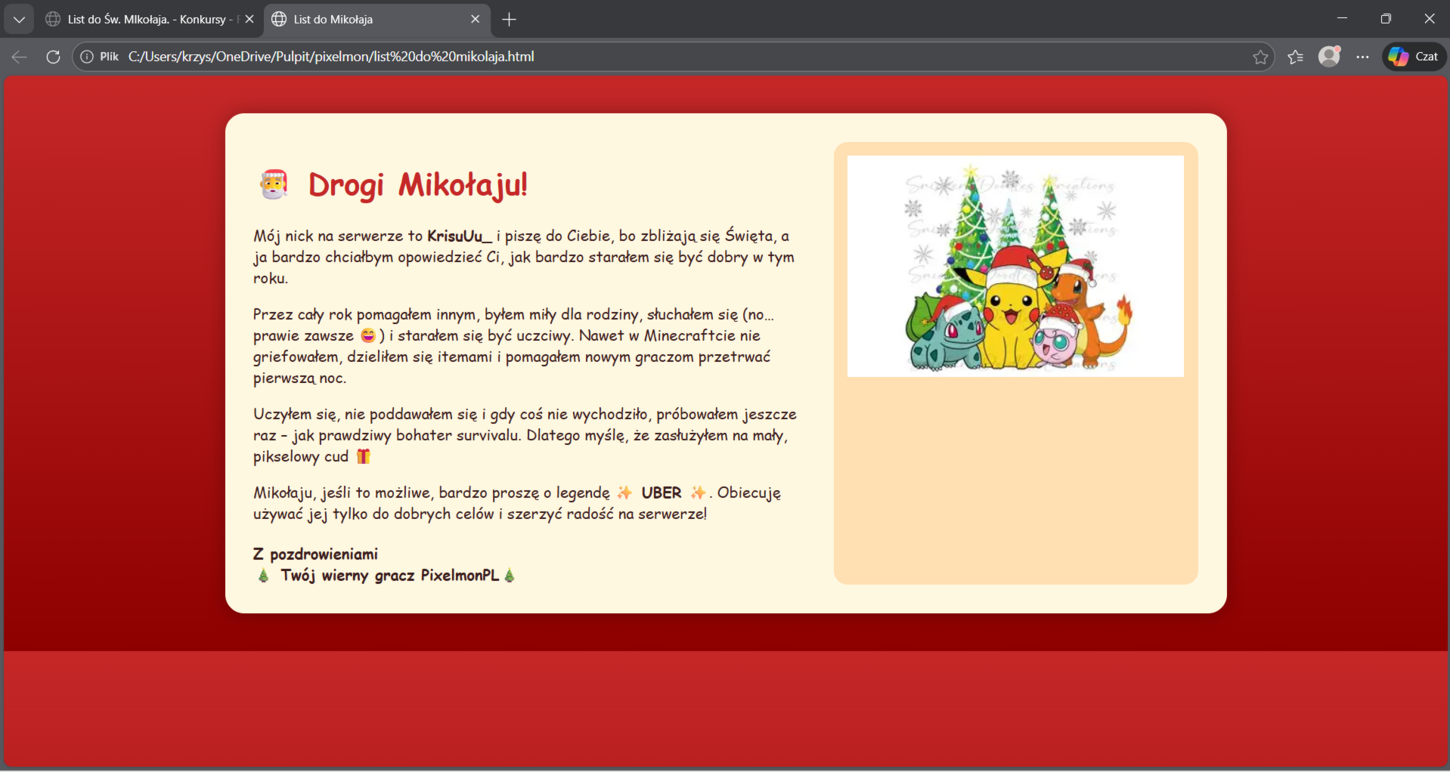Focus the address bar showing the file path

(600, 57)
